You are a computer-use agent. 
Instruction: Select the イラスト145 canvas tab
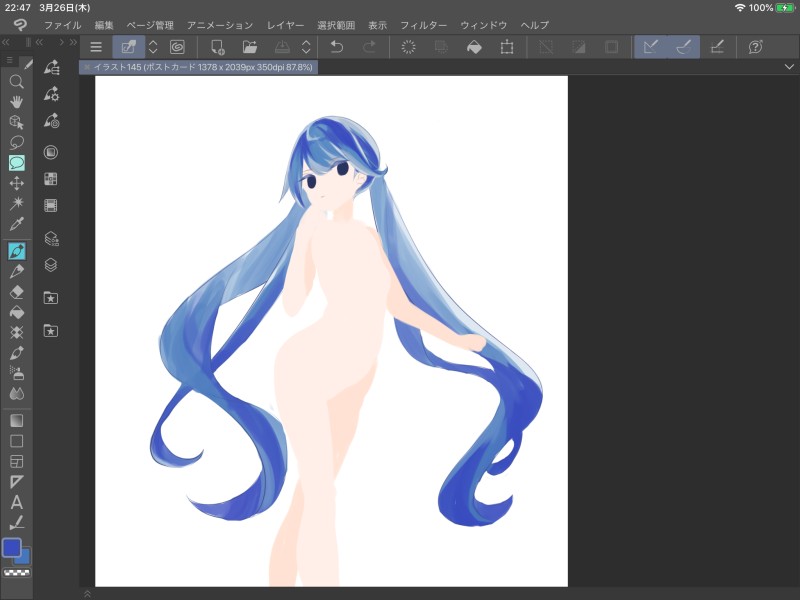[198, 67]
